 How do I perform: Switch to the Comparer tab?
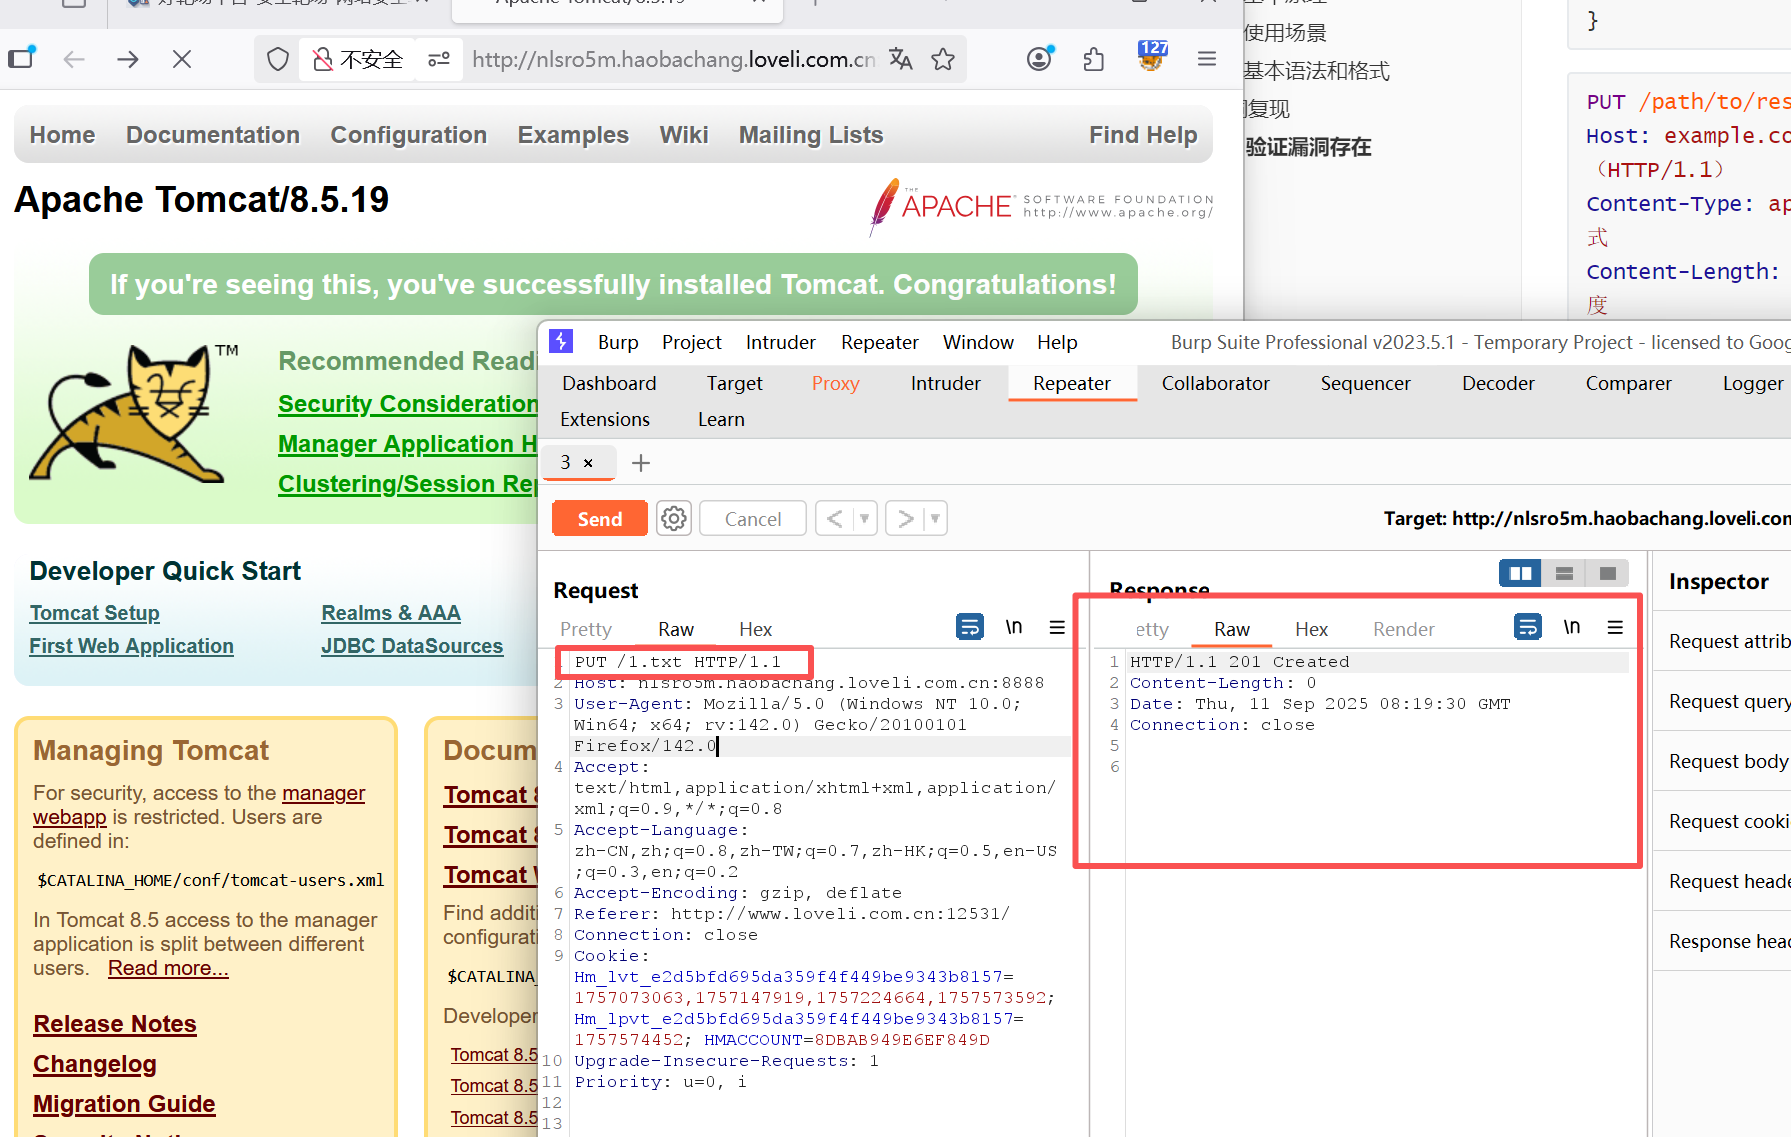[x=1628, y=383]
